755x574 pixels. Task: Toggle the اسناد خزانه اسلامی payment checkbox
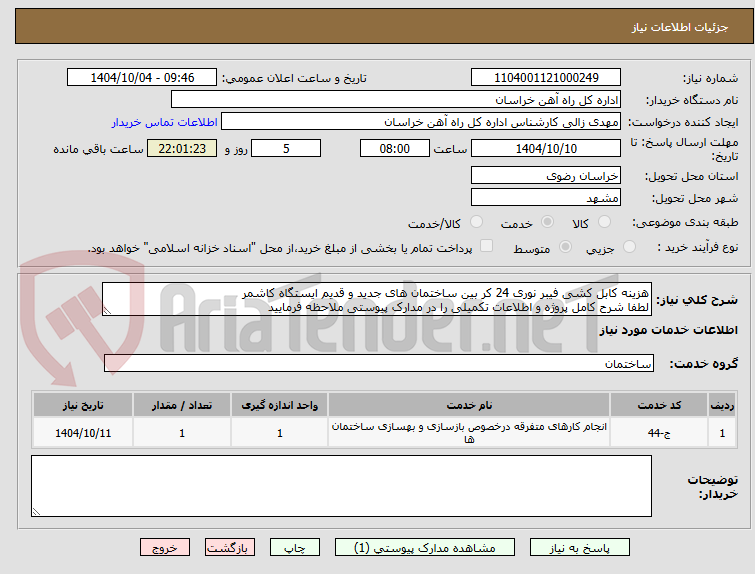[487, 246]
